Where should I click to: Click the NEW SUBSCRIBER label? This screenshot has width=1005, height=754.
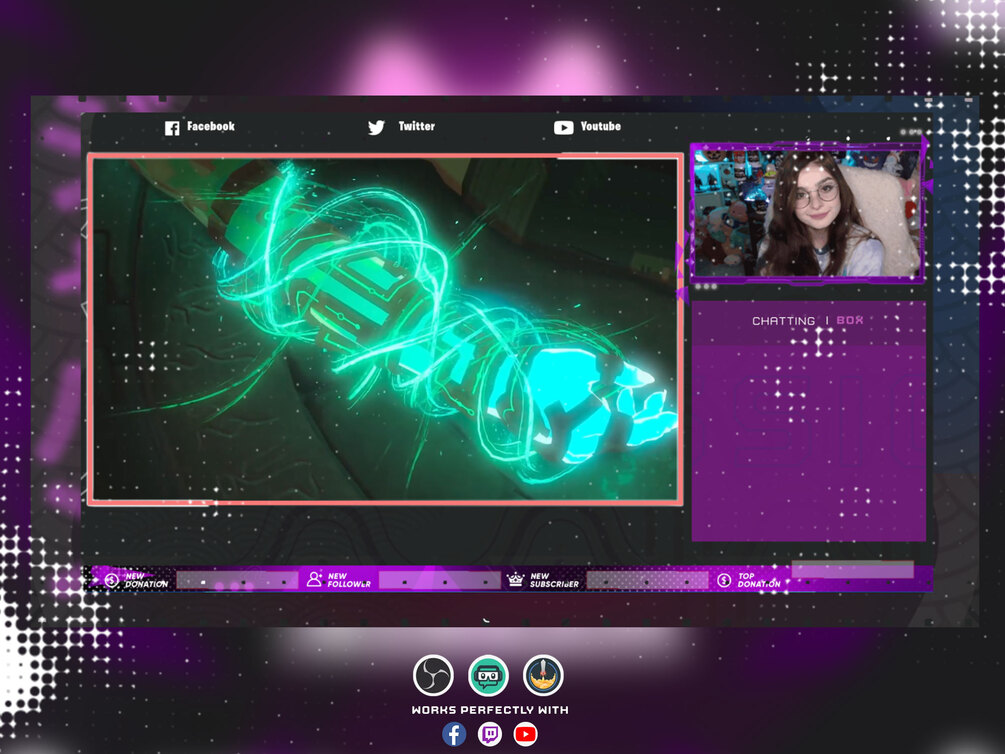click(554, 580)
